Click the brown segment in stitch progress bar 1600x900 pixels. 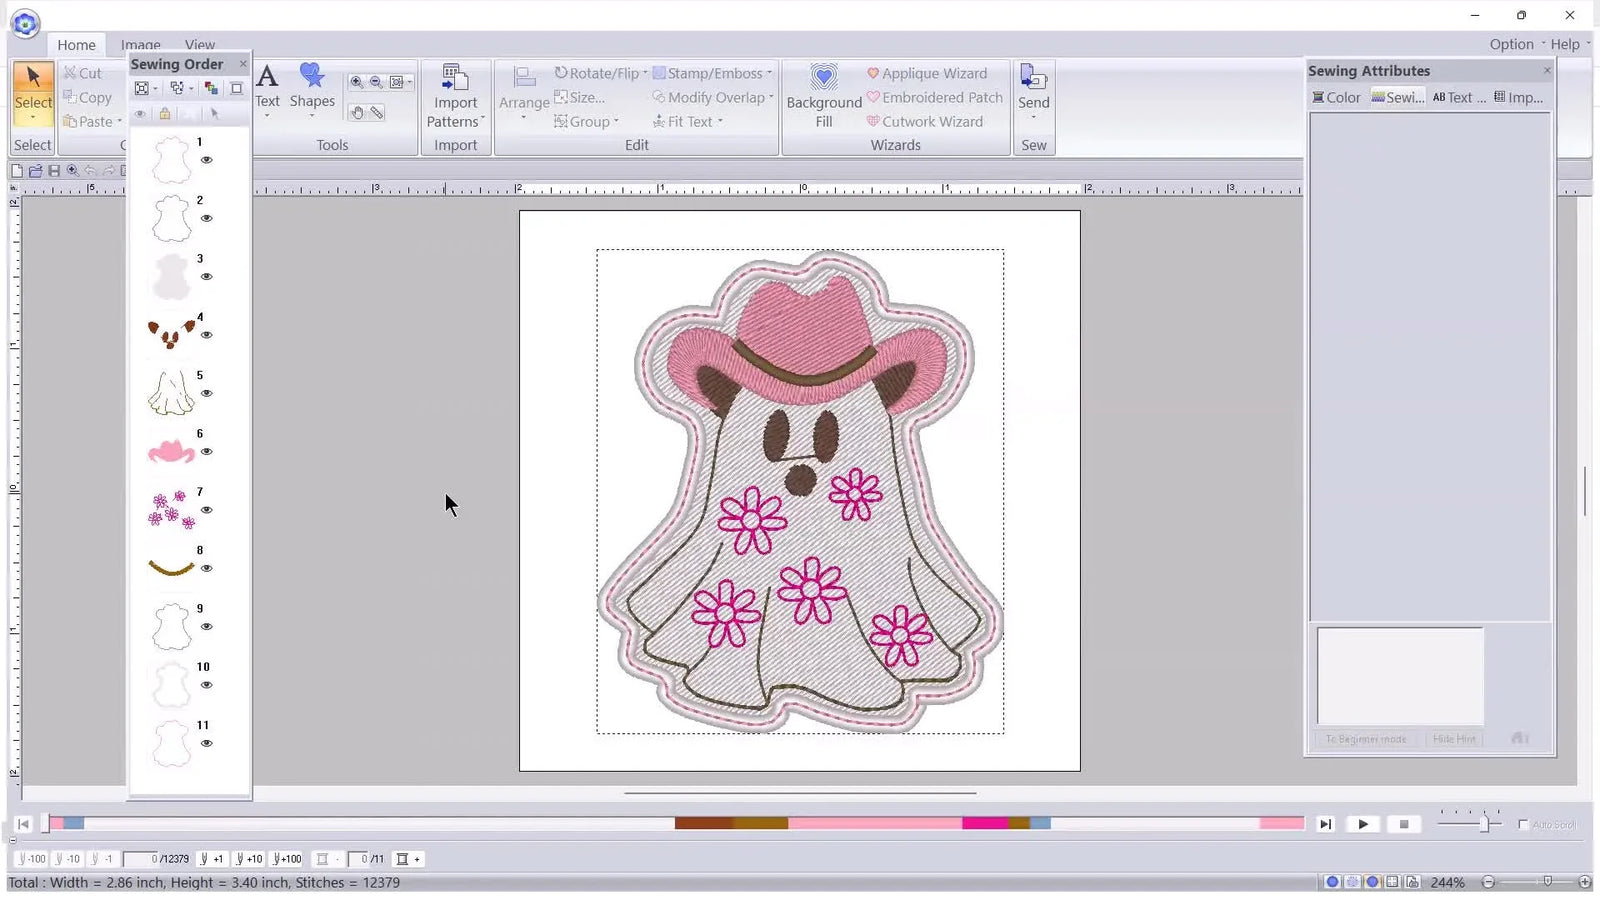click(x=703, y=823)
